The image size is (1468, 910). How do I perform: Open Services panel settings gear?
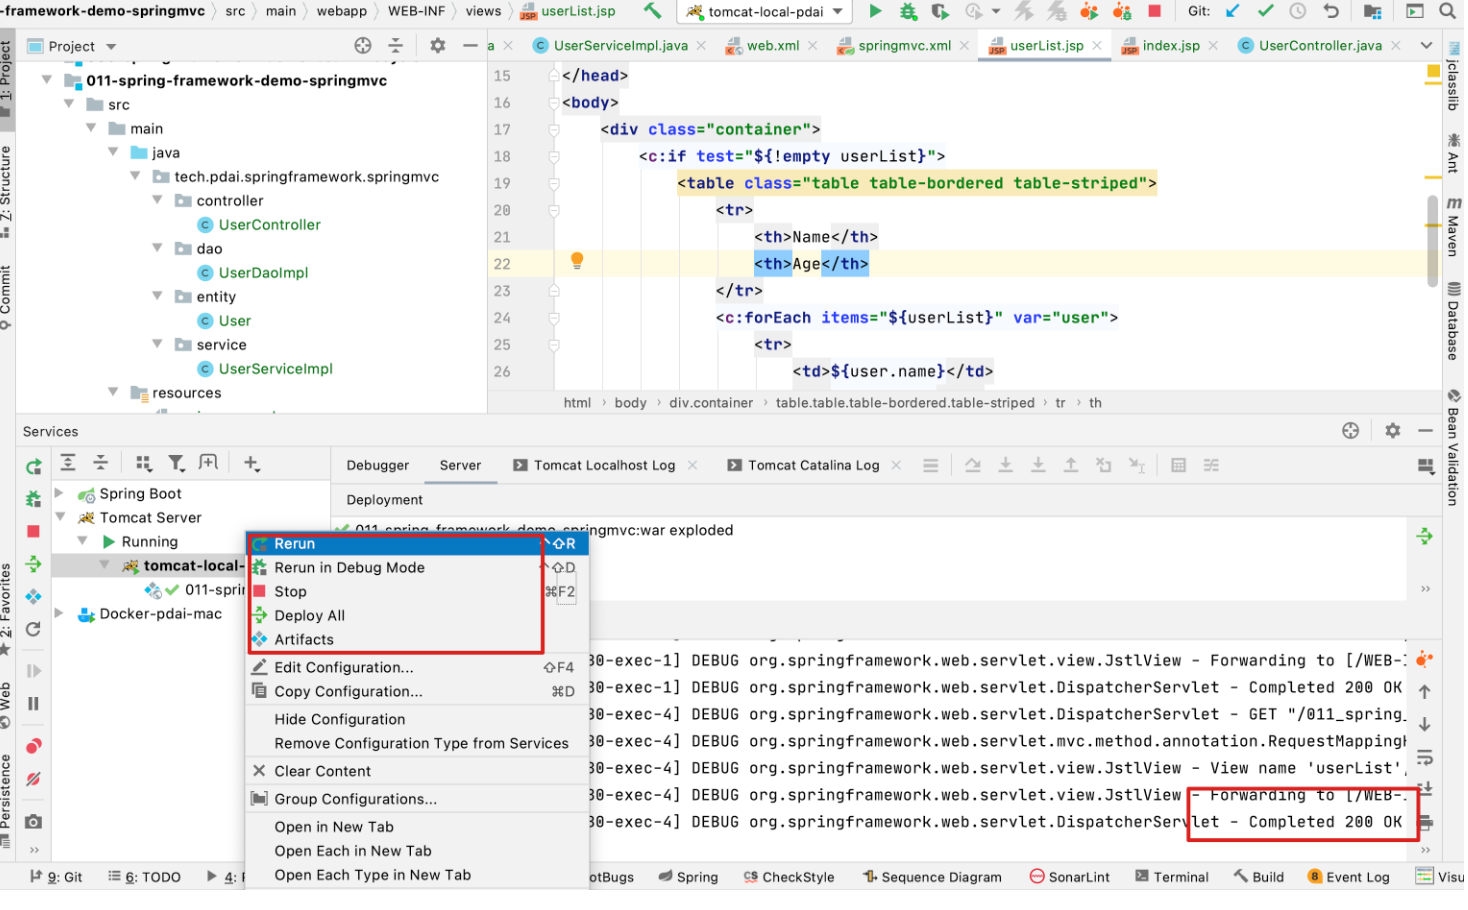point(1392,431)
